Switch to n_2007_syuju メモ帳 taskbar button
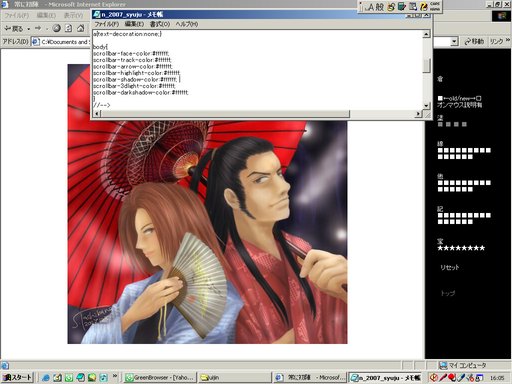512x384 pixels. (386, 378)
